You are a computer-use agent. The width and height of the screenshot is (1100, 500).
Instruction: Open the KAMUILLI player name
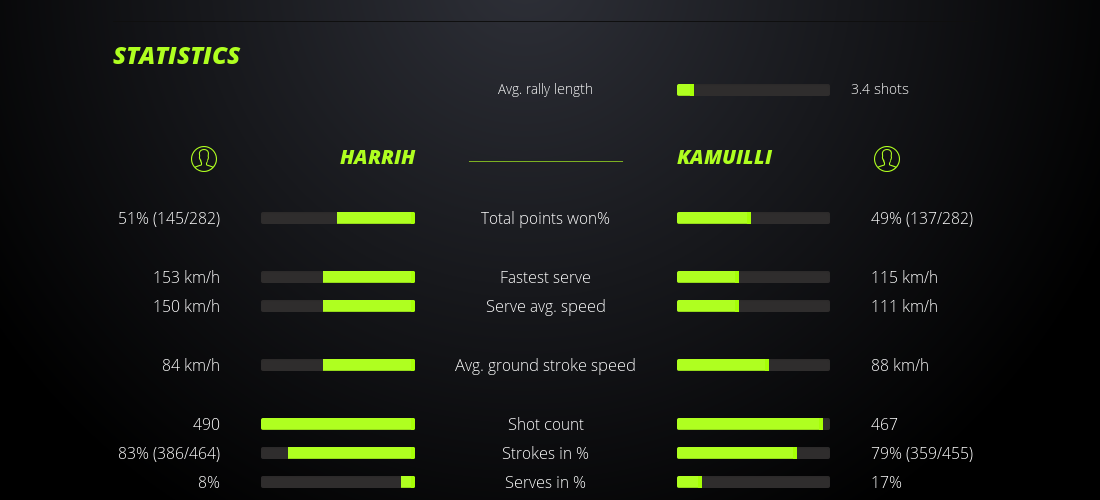point(724,157)
